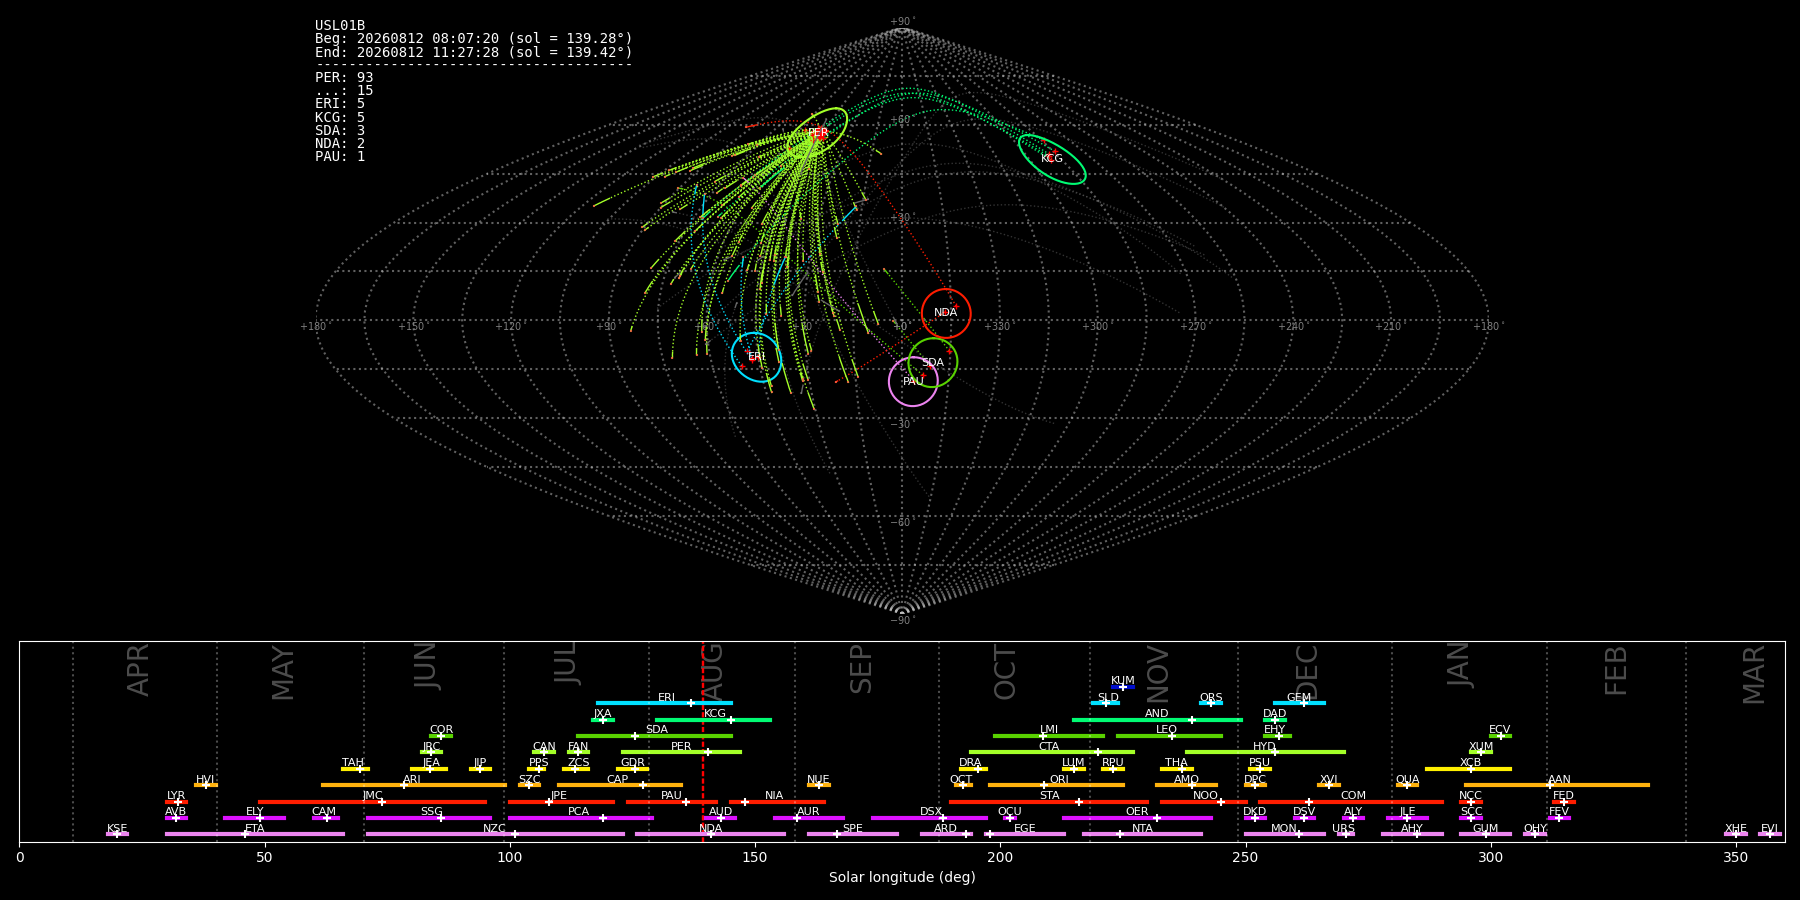Click the red LYR activity bar in the timeline

point(176,802)
